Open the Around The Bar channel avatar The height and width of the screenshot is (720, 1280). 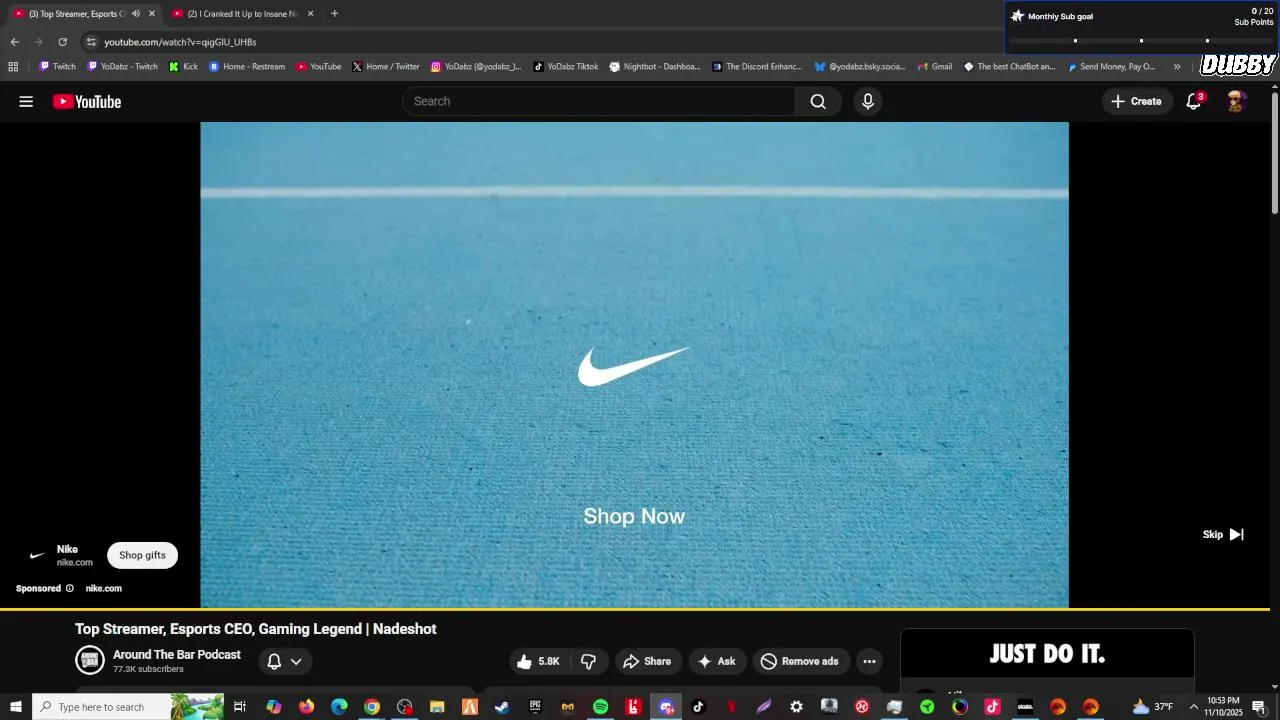click(90, 660)
